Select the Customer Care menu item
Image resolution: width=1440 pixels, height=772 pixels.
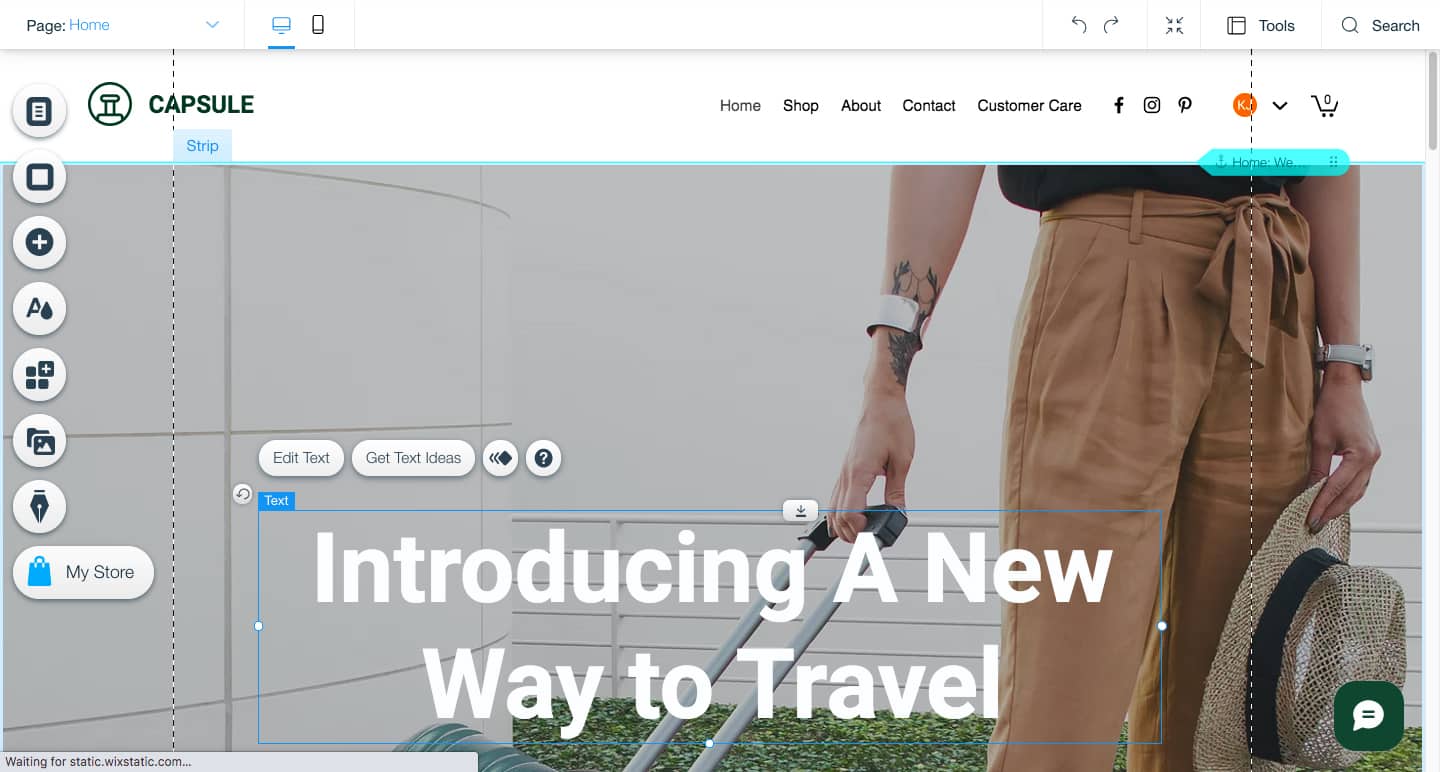[1029, 105]
